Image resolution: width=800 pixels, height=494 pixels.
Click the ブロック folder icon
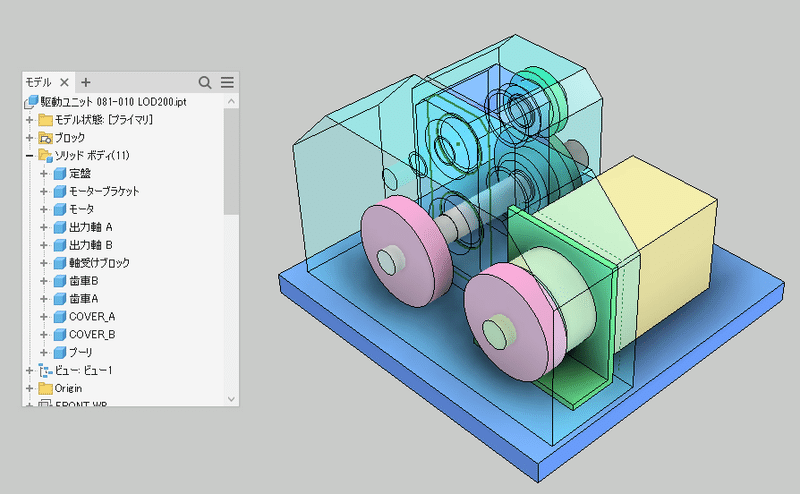(45, 138)
